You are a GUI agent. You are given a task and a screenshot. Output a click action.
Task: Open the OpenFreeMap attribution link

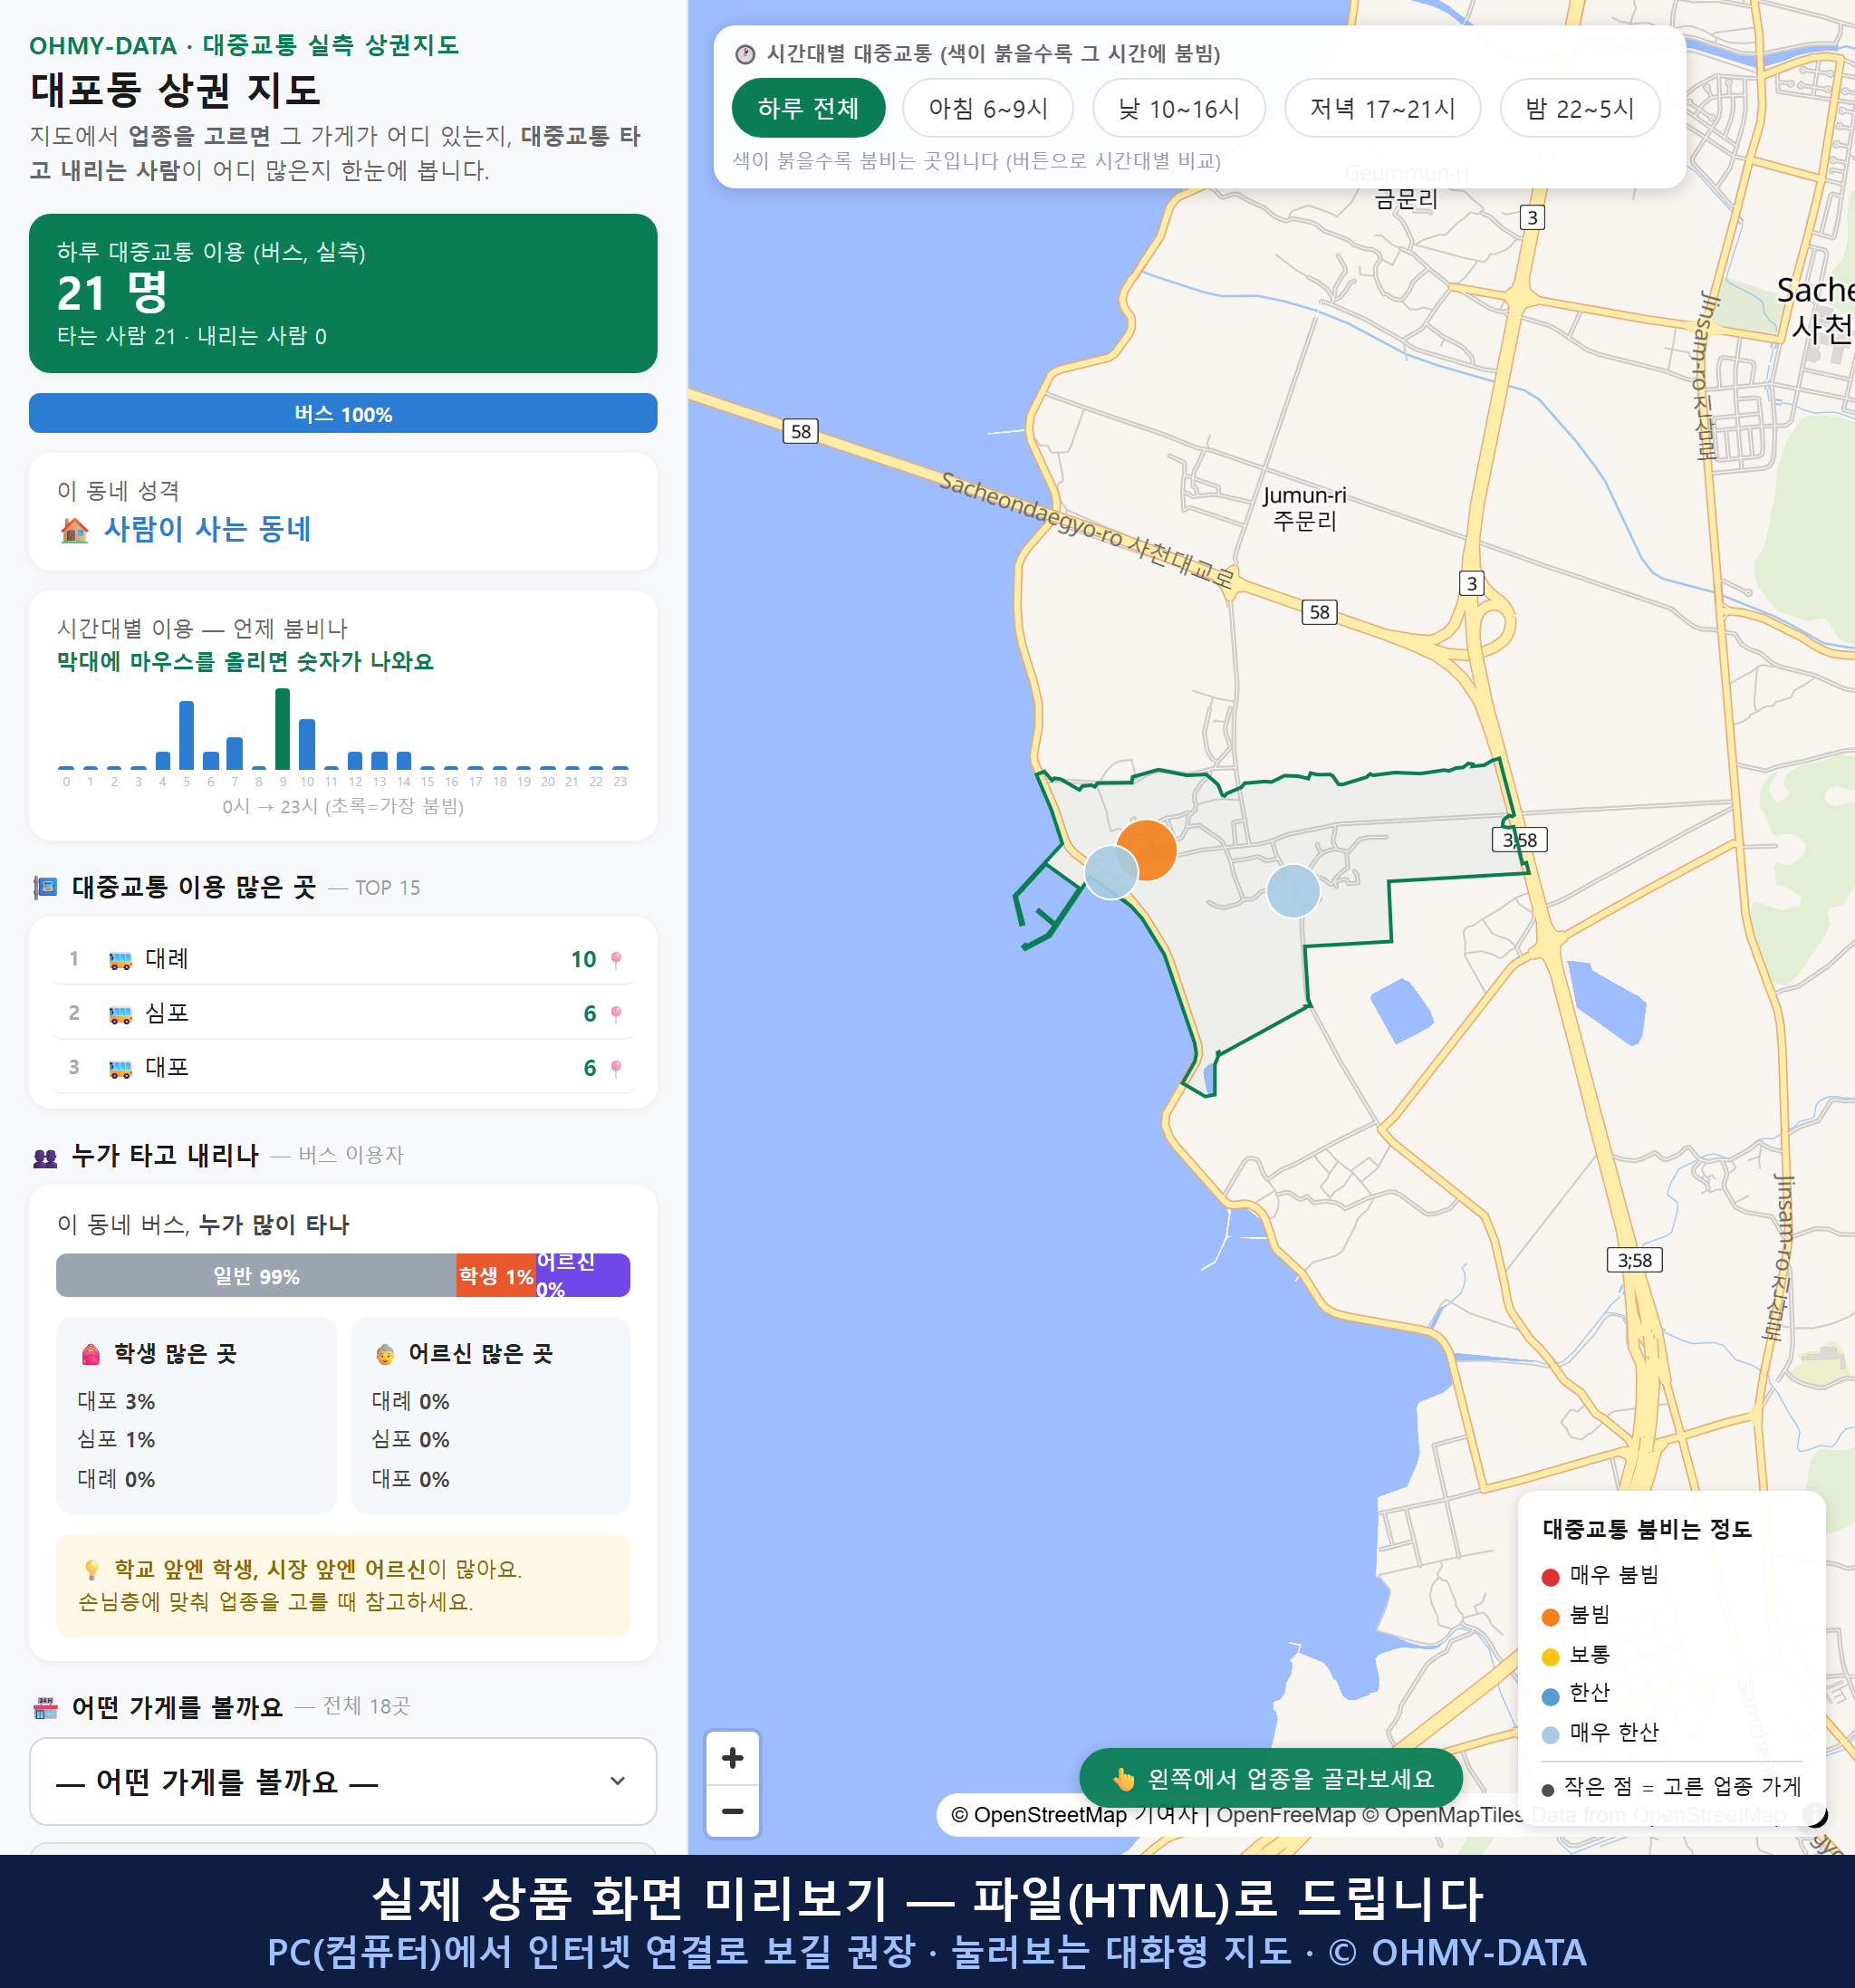[x=1285, y=1814]
